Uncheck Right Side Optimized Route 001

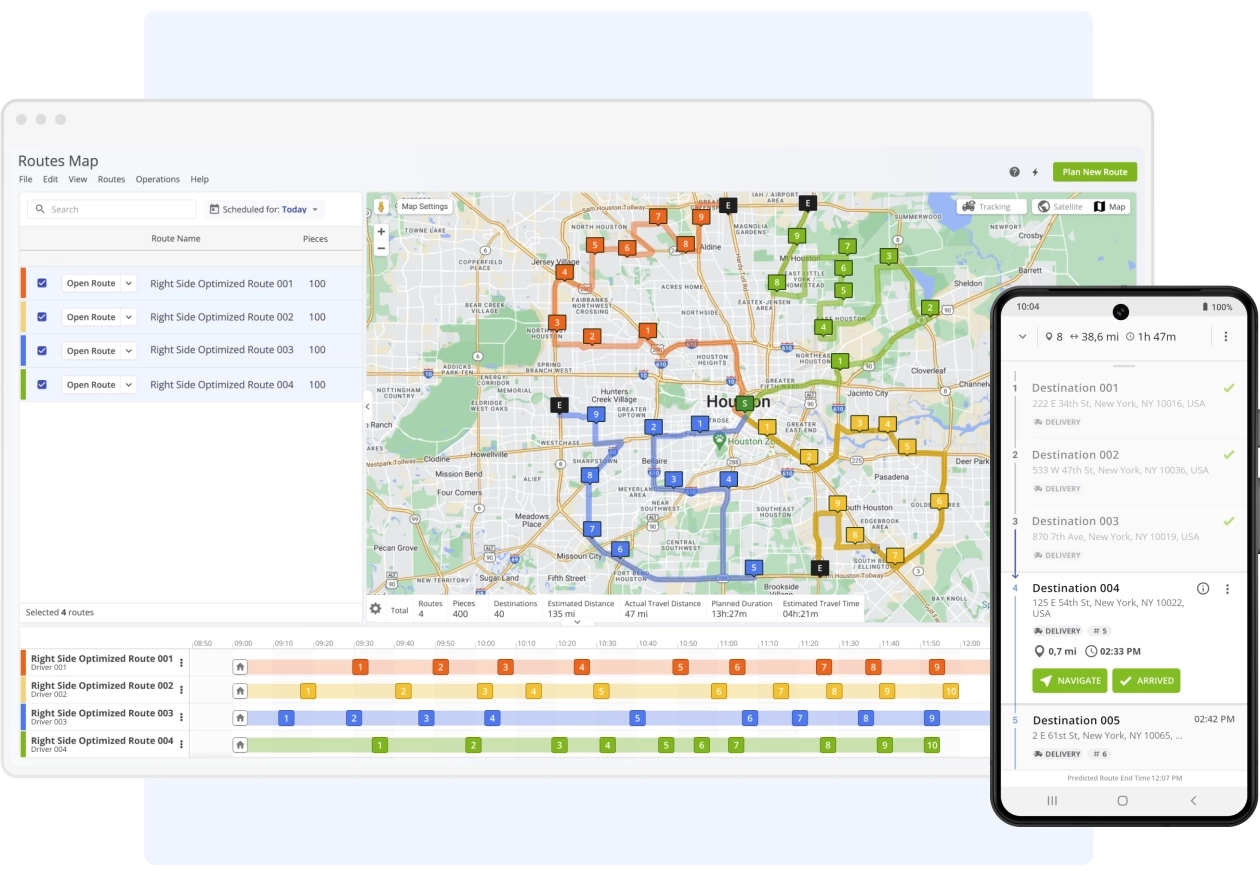coord(42,283)
